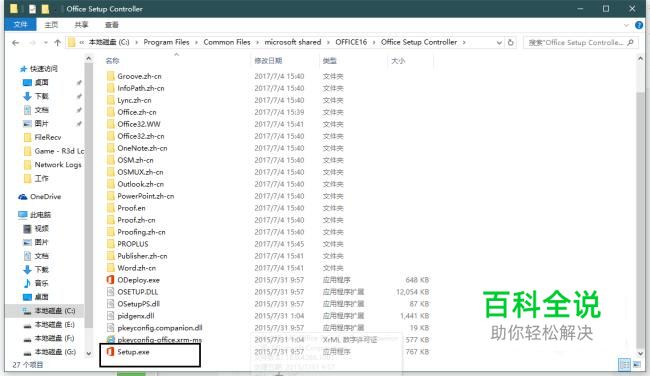Open Network Logs sidebar folder

click(53, 165)
